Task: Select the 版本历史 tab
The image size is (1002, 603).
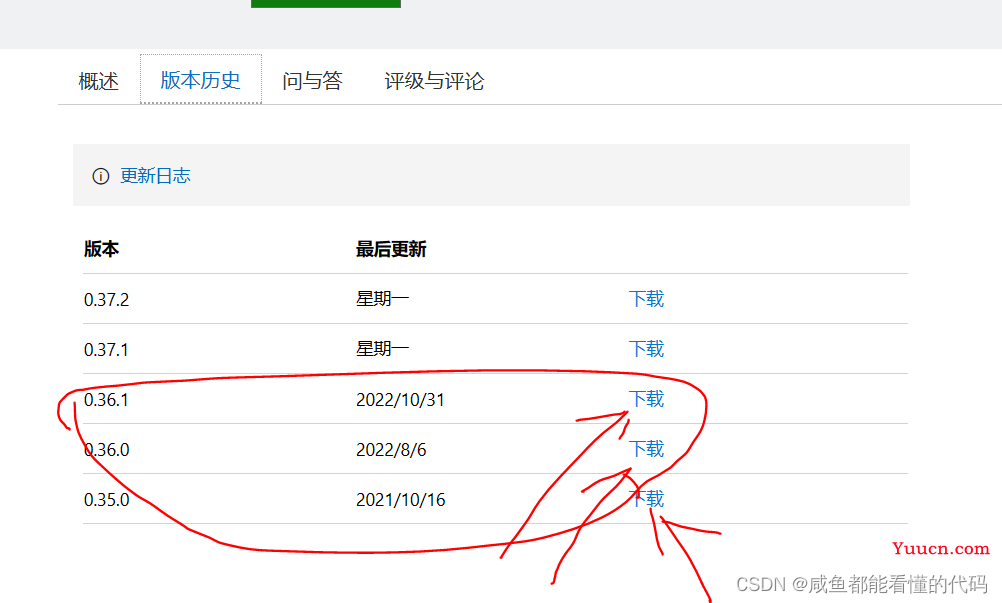Action: [201, 80]
